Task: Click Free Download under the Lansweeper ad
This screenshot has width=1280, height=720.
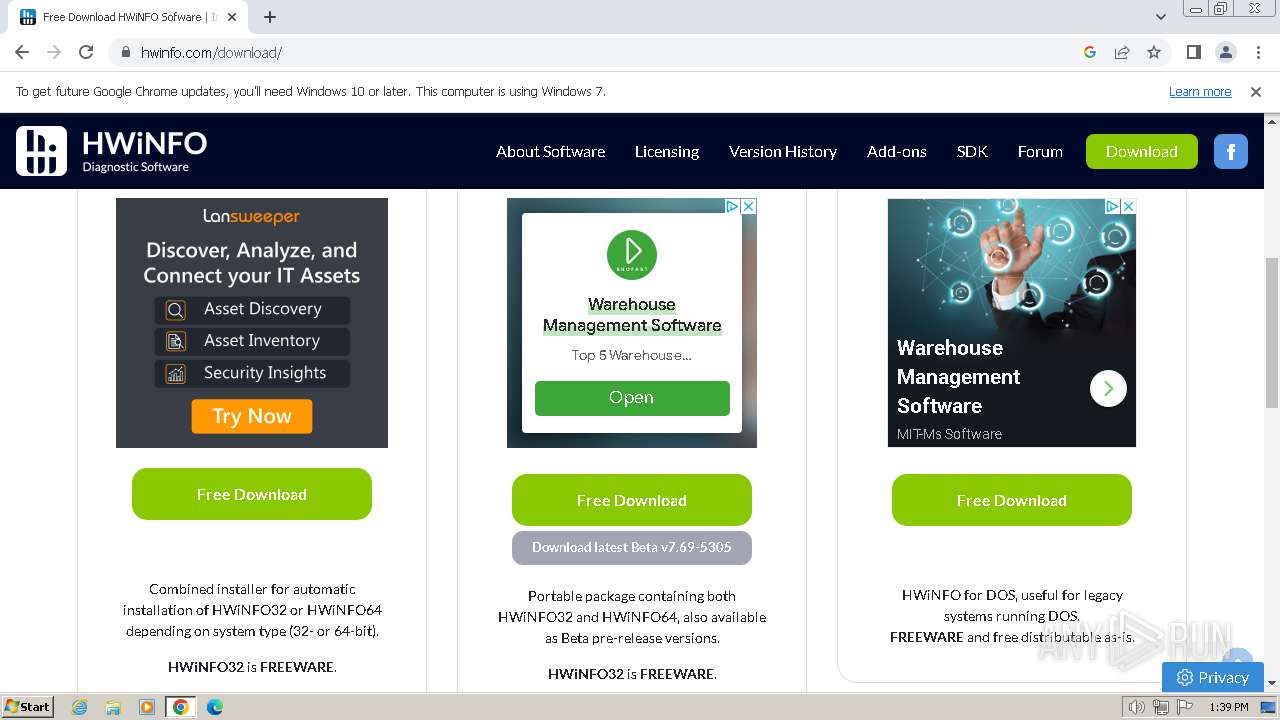Action: (252, 494)
